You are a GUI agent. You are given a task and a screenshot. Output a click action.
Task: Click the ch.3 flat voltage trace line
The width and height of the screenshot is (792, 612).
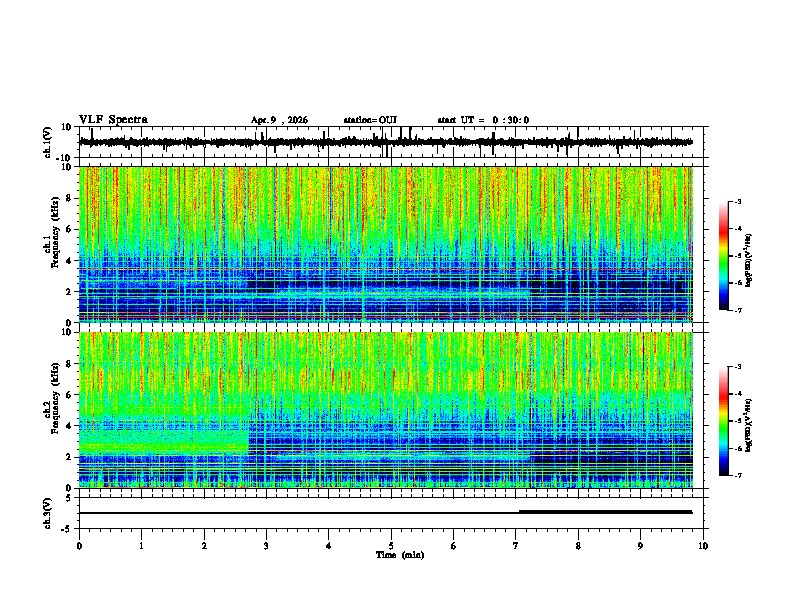click(x=386, y=513)
